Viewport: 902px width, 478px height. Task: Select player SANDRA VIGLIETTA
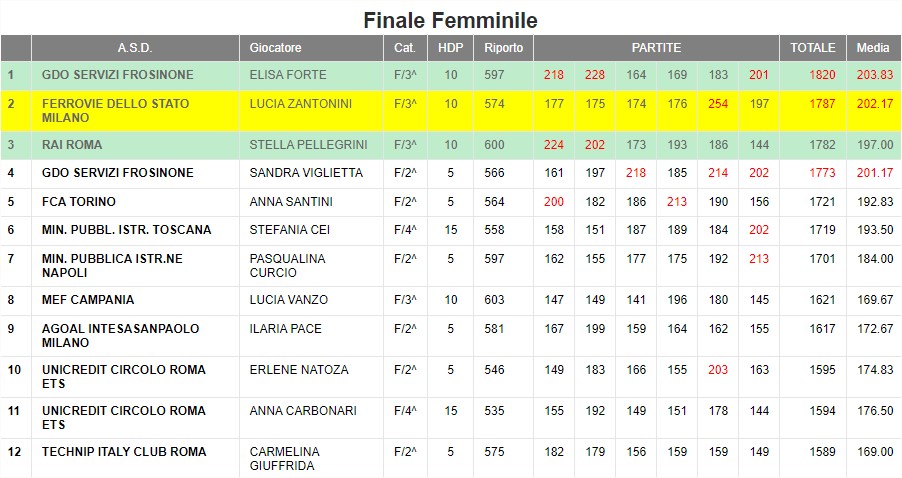click(306, 173)
